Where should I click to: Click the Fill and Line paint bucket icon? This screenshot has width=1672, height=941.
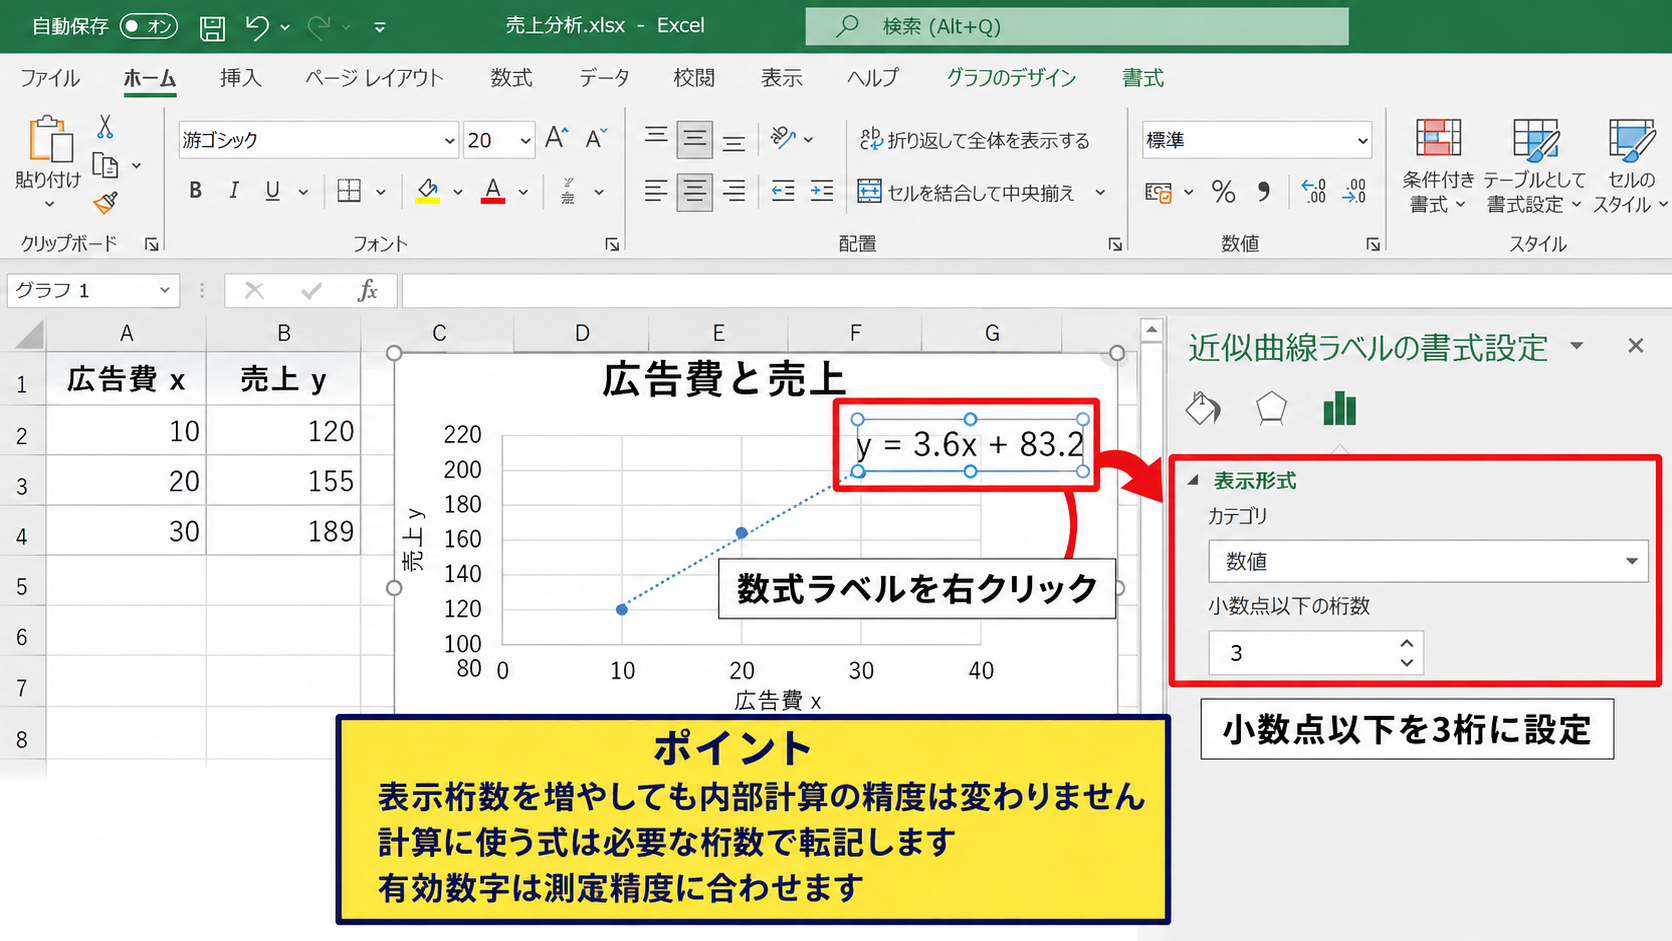(1203, 408)
